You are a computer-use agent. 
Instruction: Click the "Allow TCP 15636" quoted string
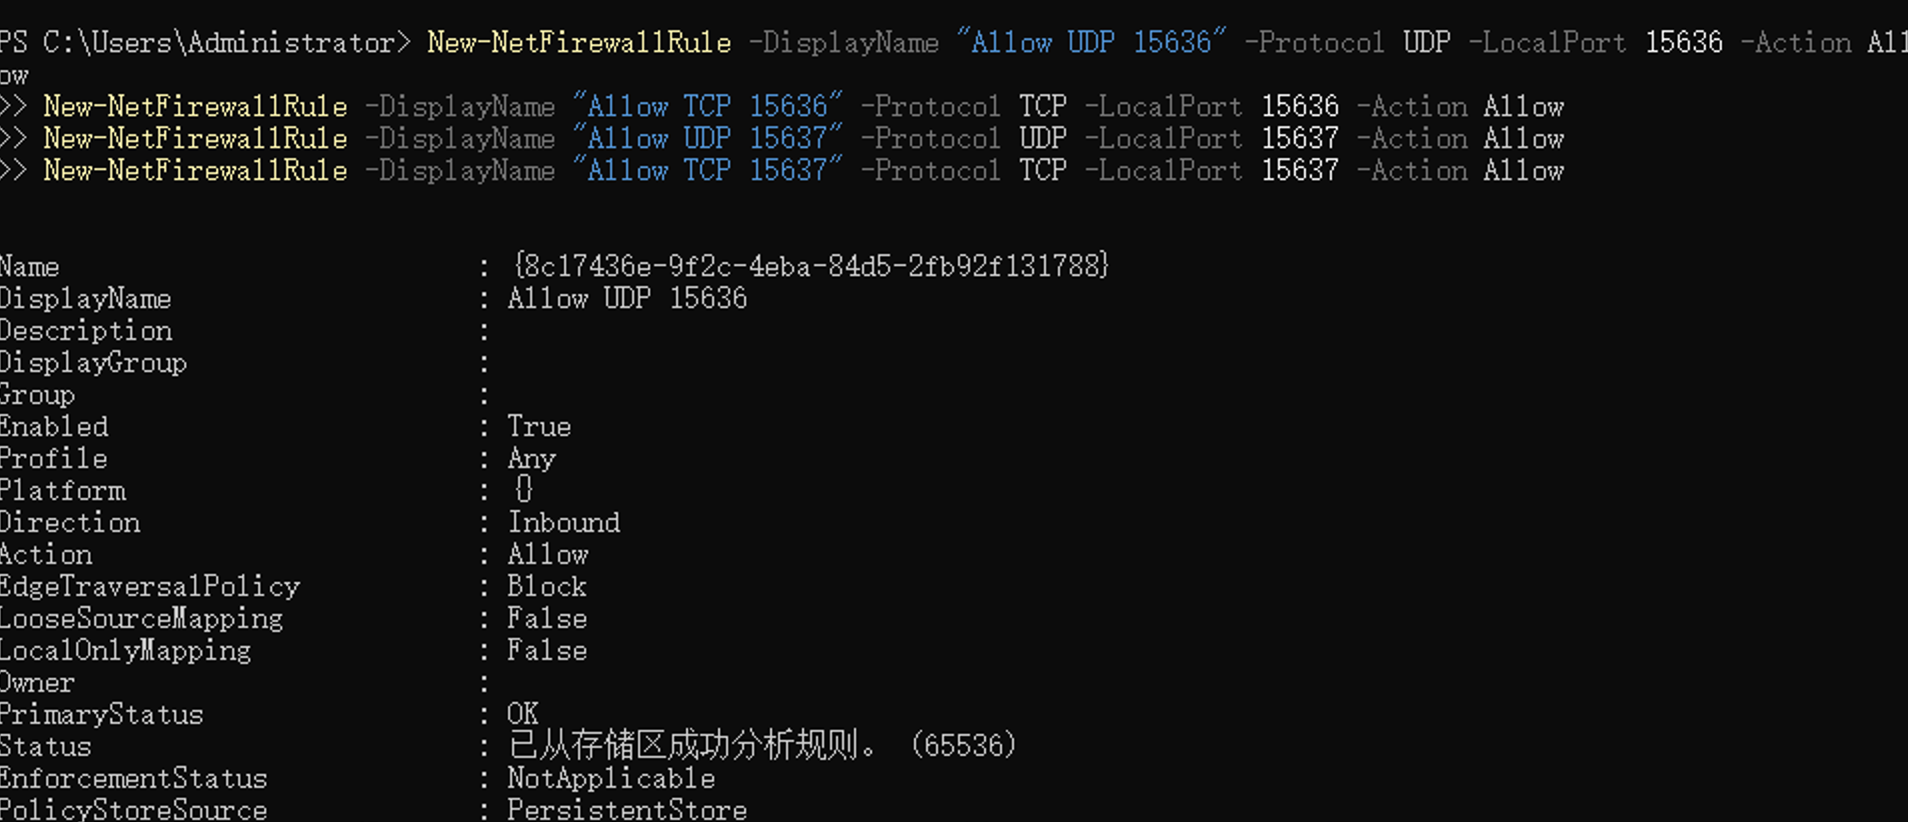click(708, 106)
